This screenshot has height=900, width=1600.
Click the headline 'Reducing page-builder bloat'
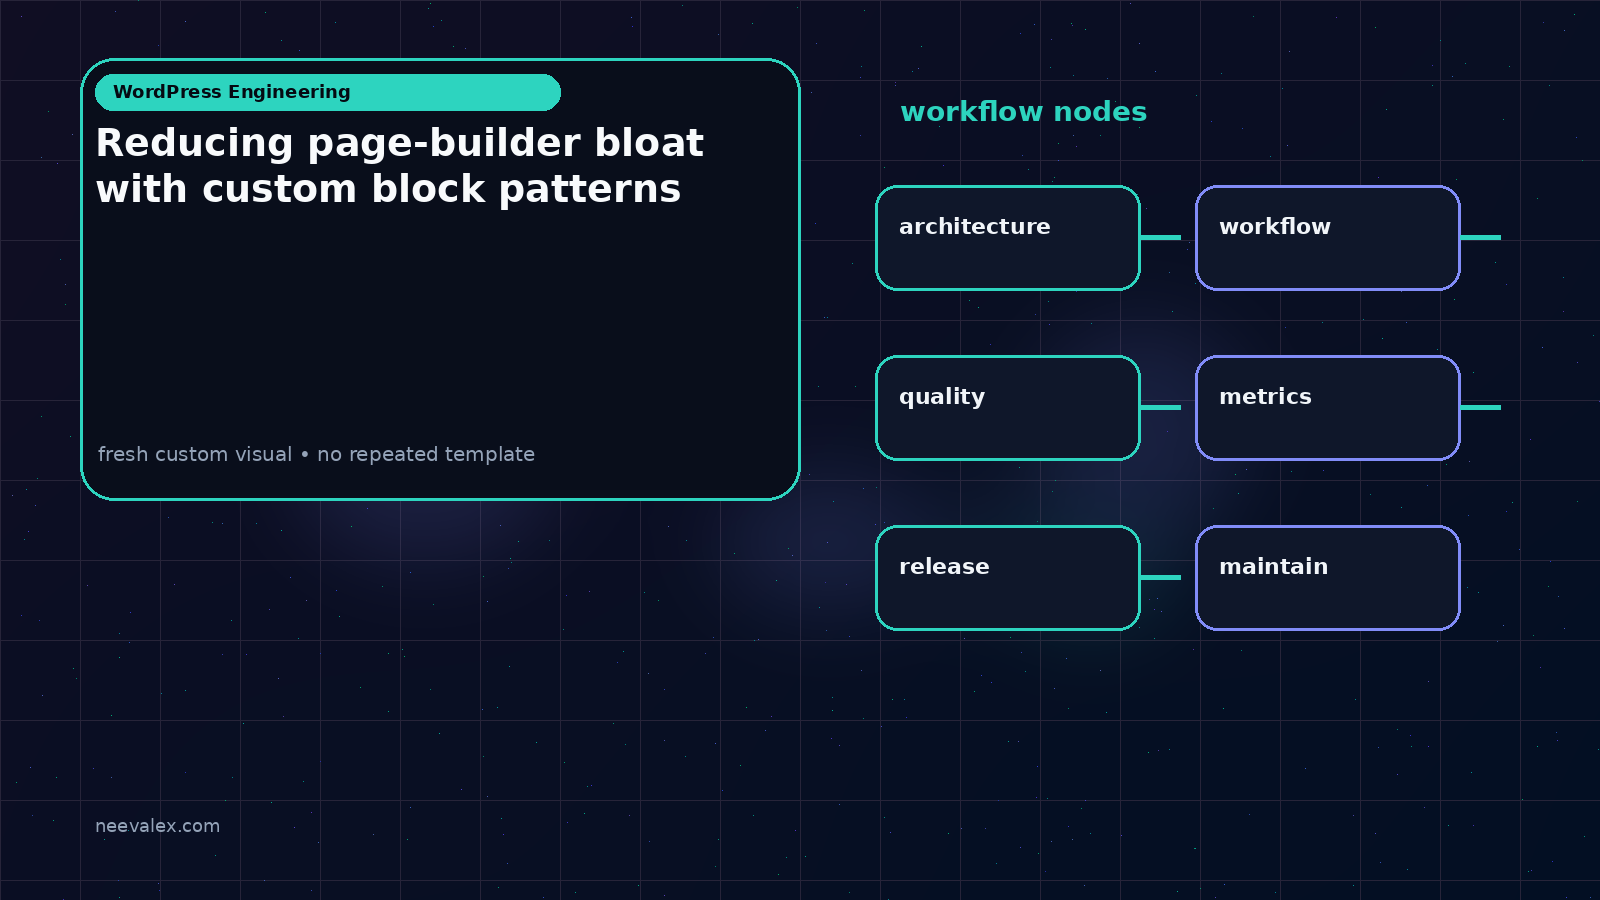pos(400,143)
